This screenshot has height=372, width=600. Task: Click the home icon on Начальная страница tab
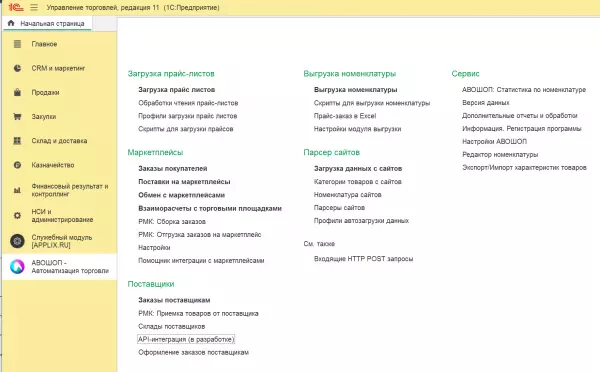tap(11, 23)
